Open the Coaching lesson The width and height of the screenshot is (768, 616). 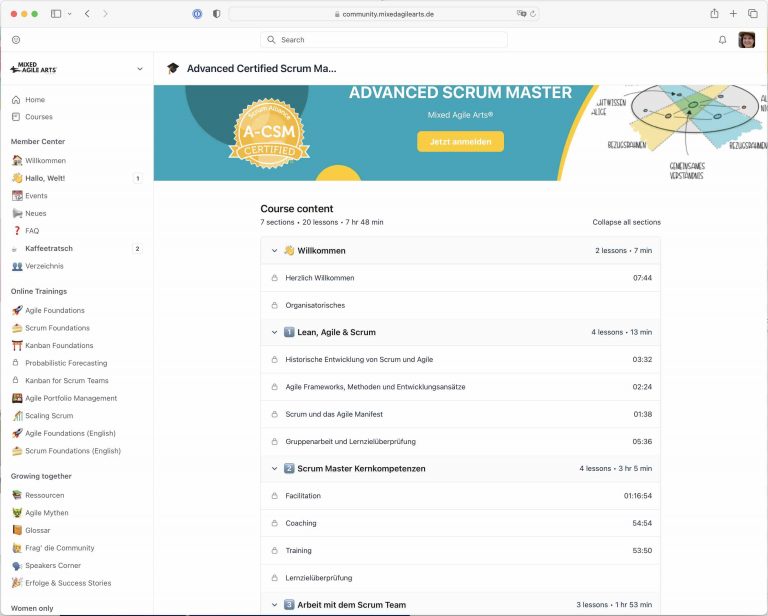click(x=460, y=523)
